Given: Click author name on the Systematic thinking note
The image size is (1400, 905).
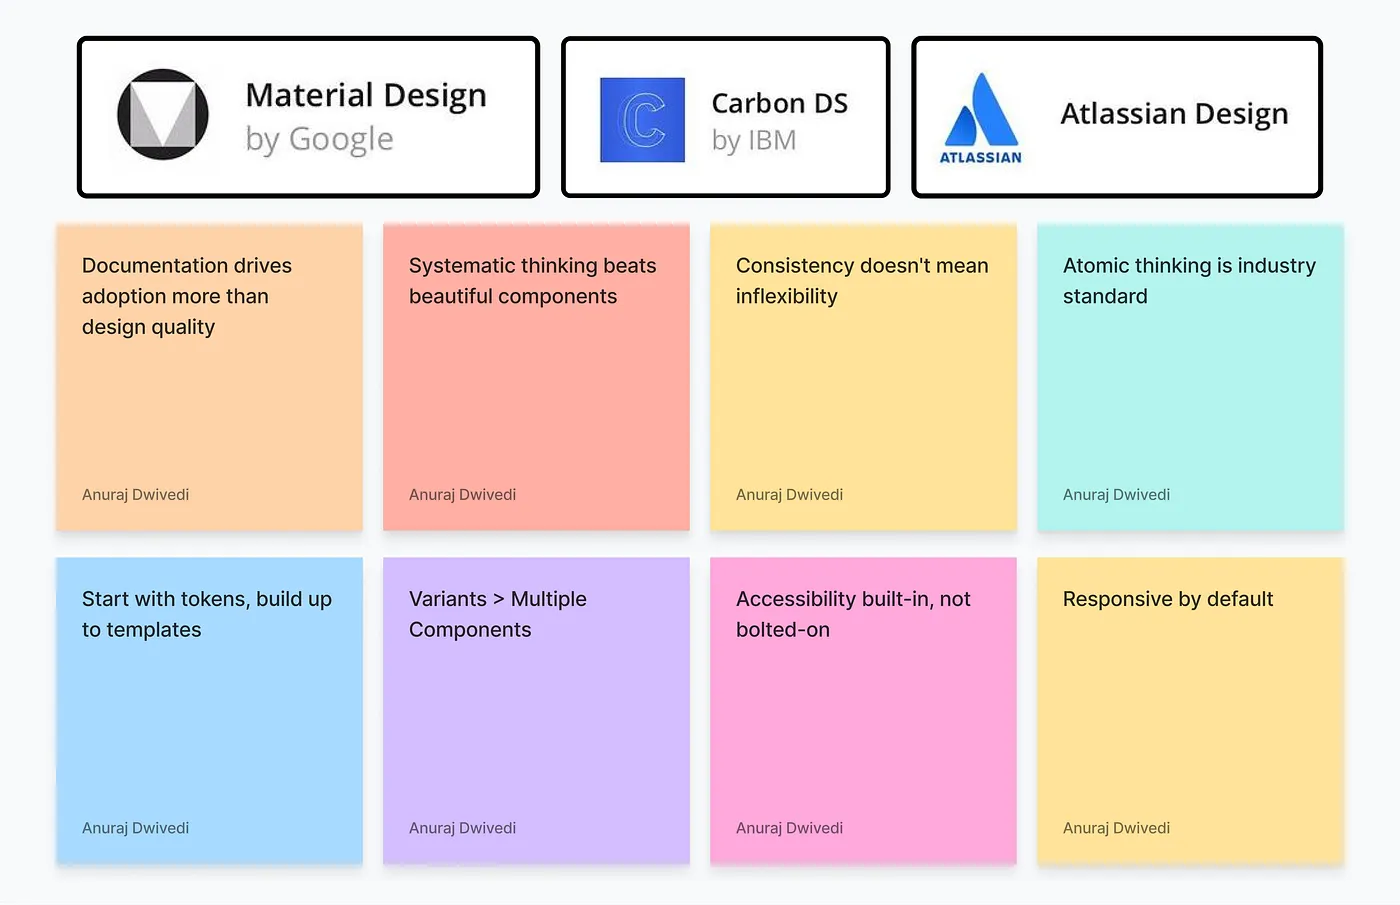Looking at the screenshot, I should point(463,495).
